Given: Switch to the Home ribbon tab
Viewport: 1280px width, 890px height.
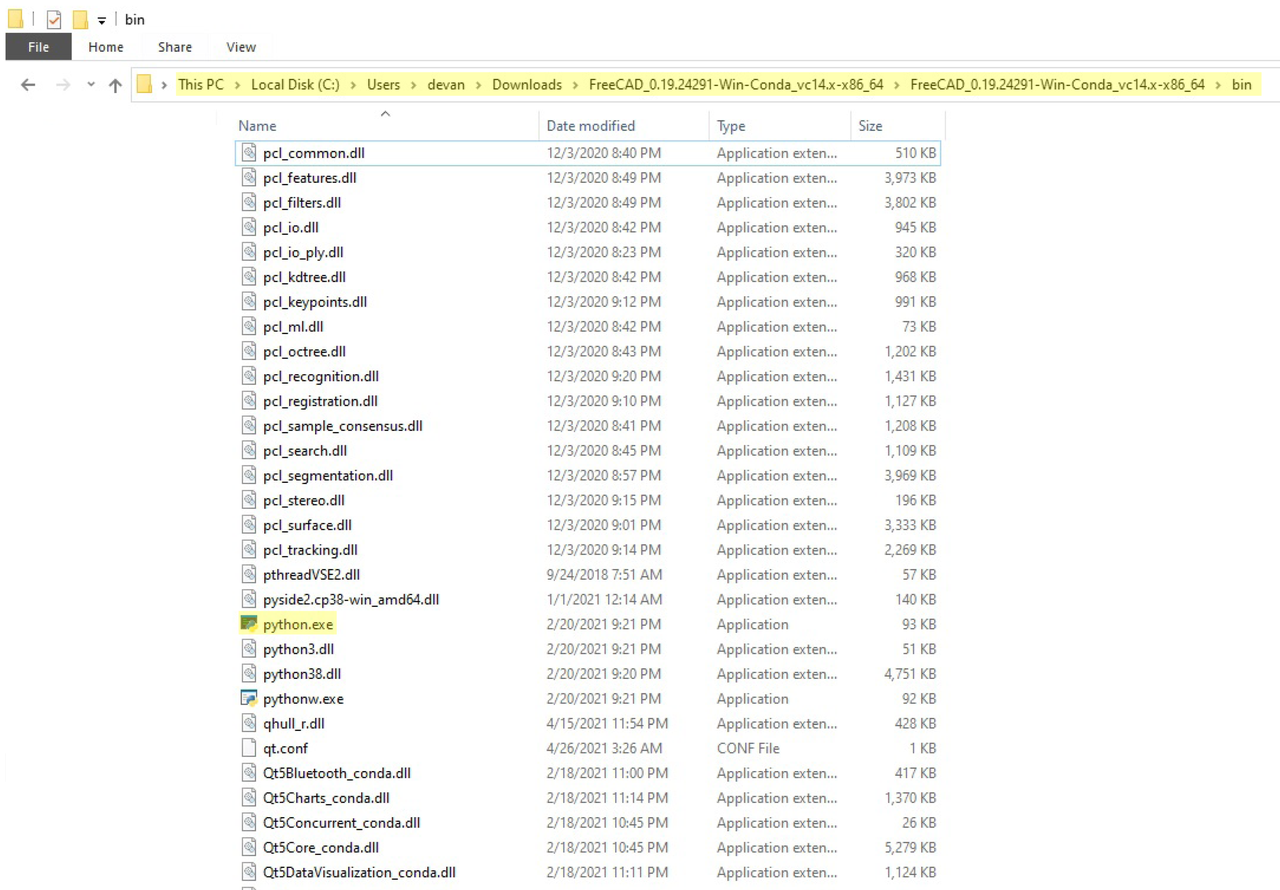Looking at the screenshot, I should [x=106, y=47].
